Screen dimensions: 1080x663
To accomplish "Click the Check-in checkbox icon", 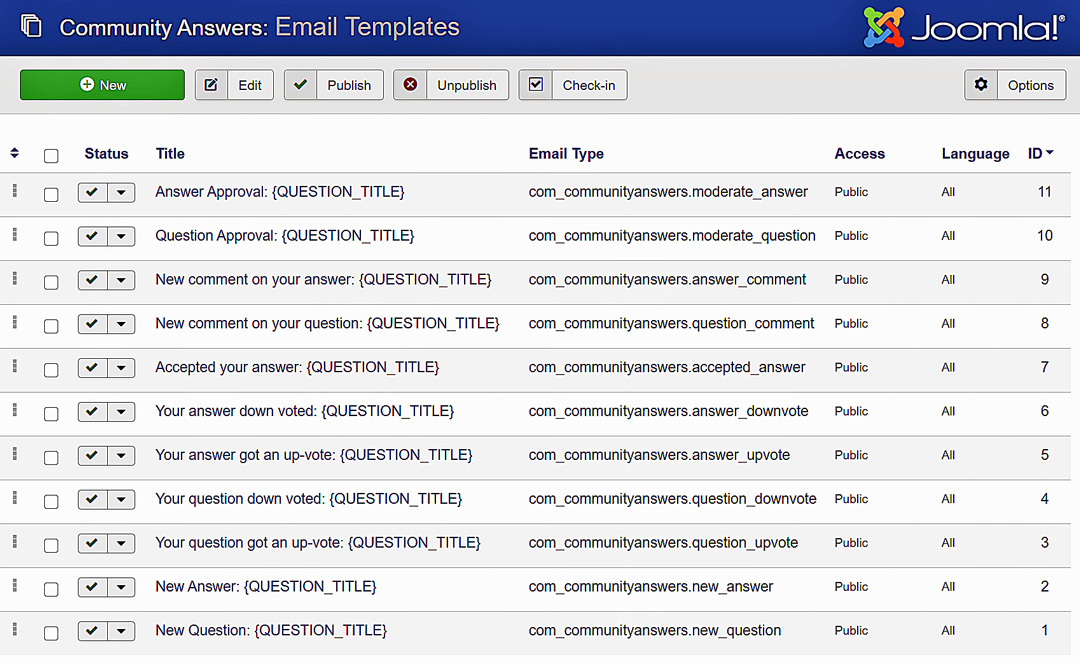I will pyautogui.click(x=536, y=85).
